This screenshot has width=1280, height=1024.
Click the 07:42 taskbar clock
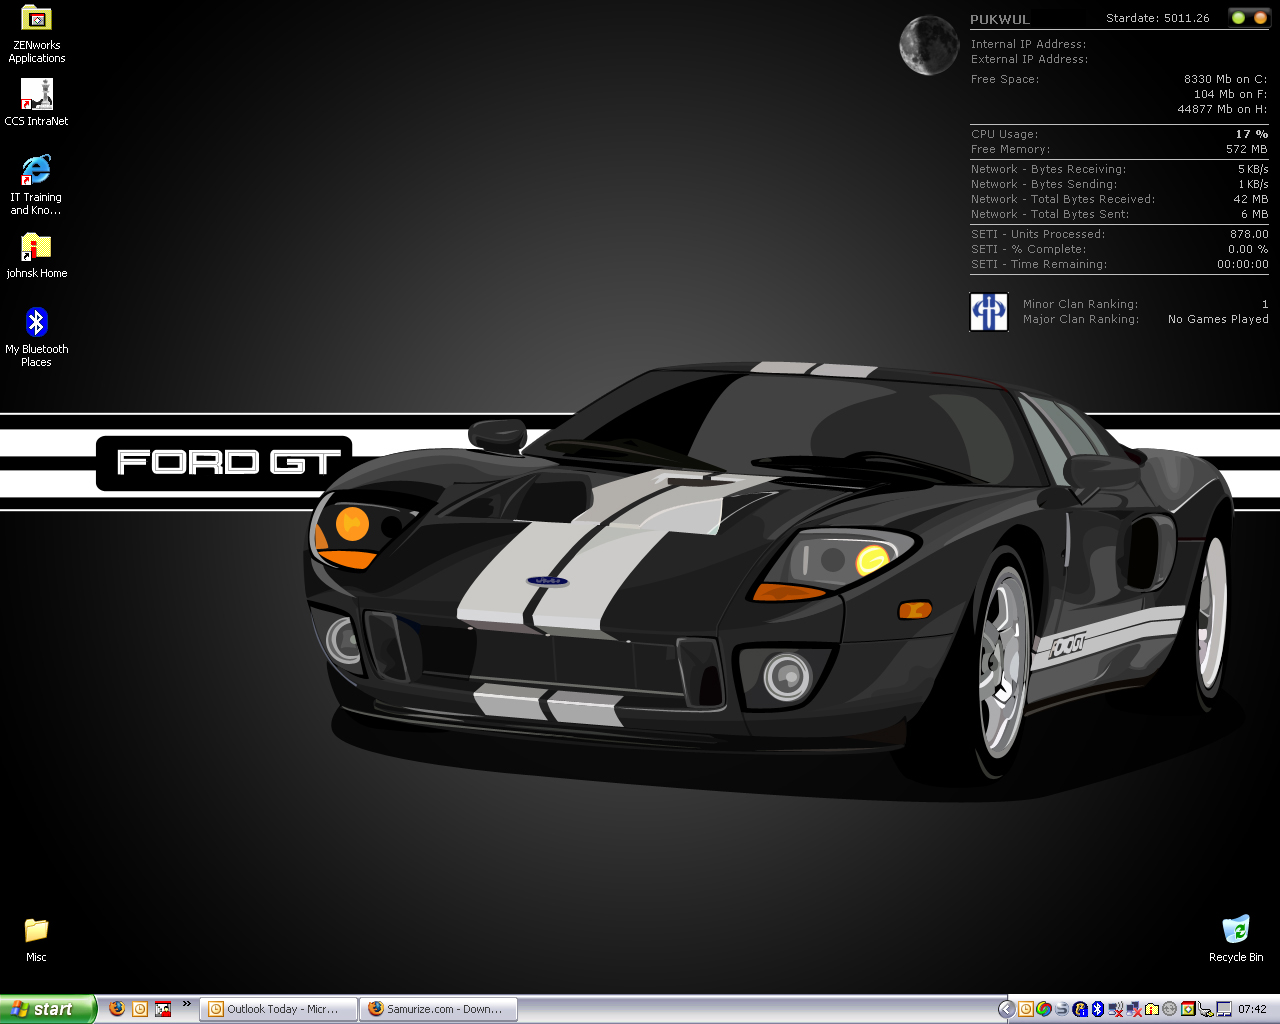pyautogui.click(x=1252, y=1009)
